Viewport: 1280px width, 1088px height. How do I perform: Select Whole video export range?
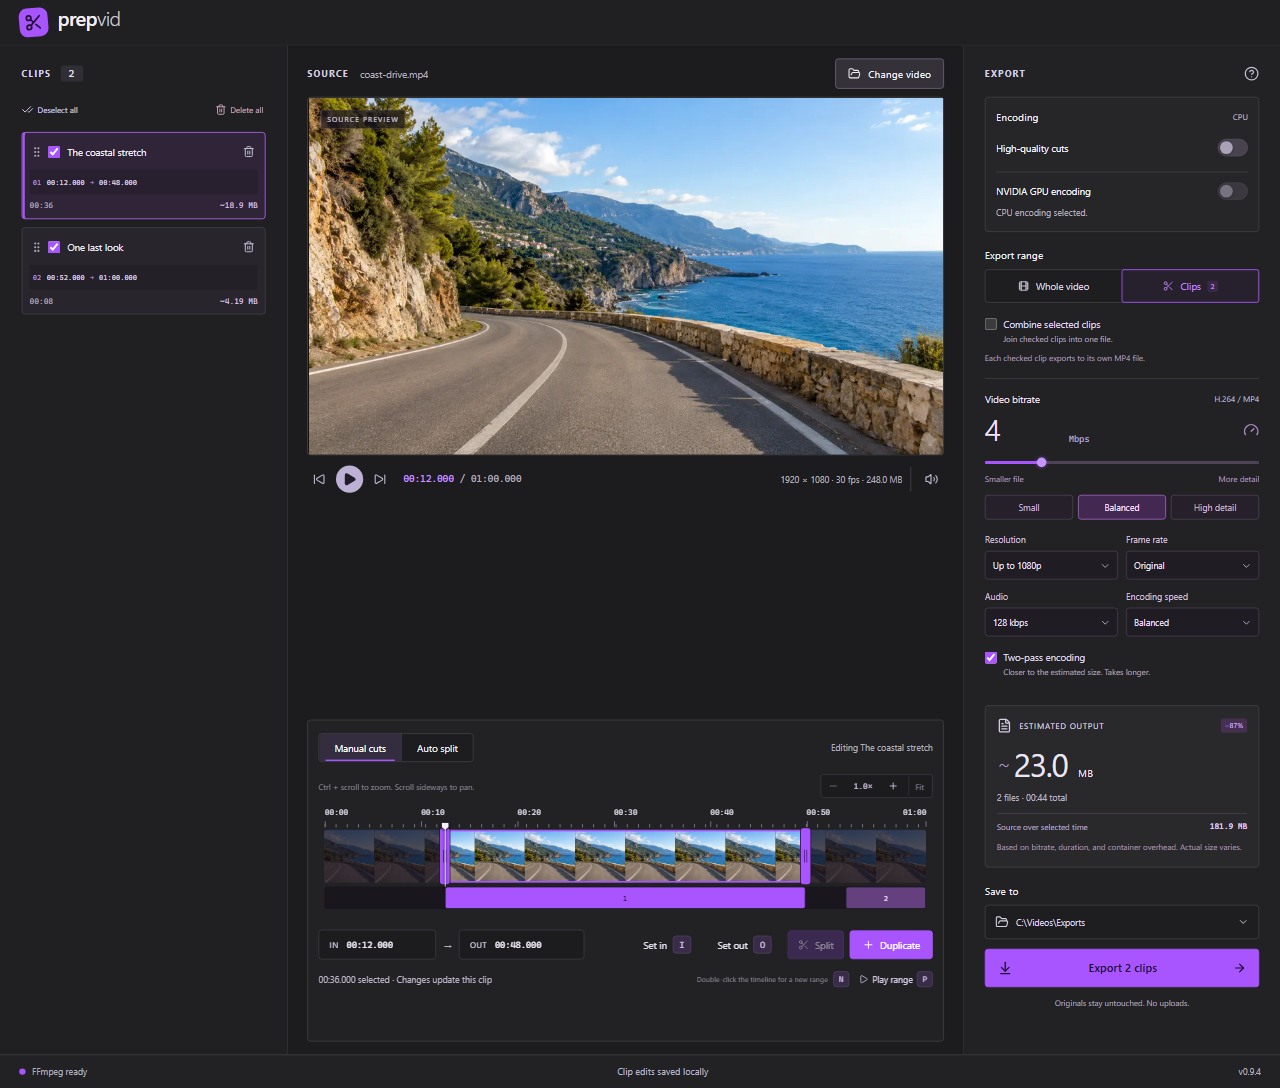tap(1053, 286)
